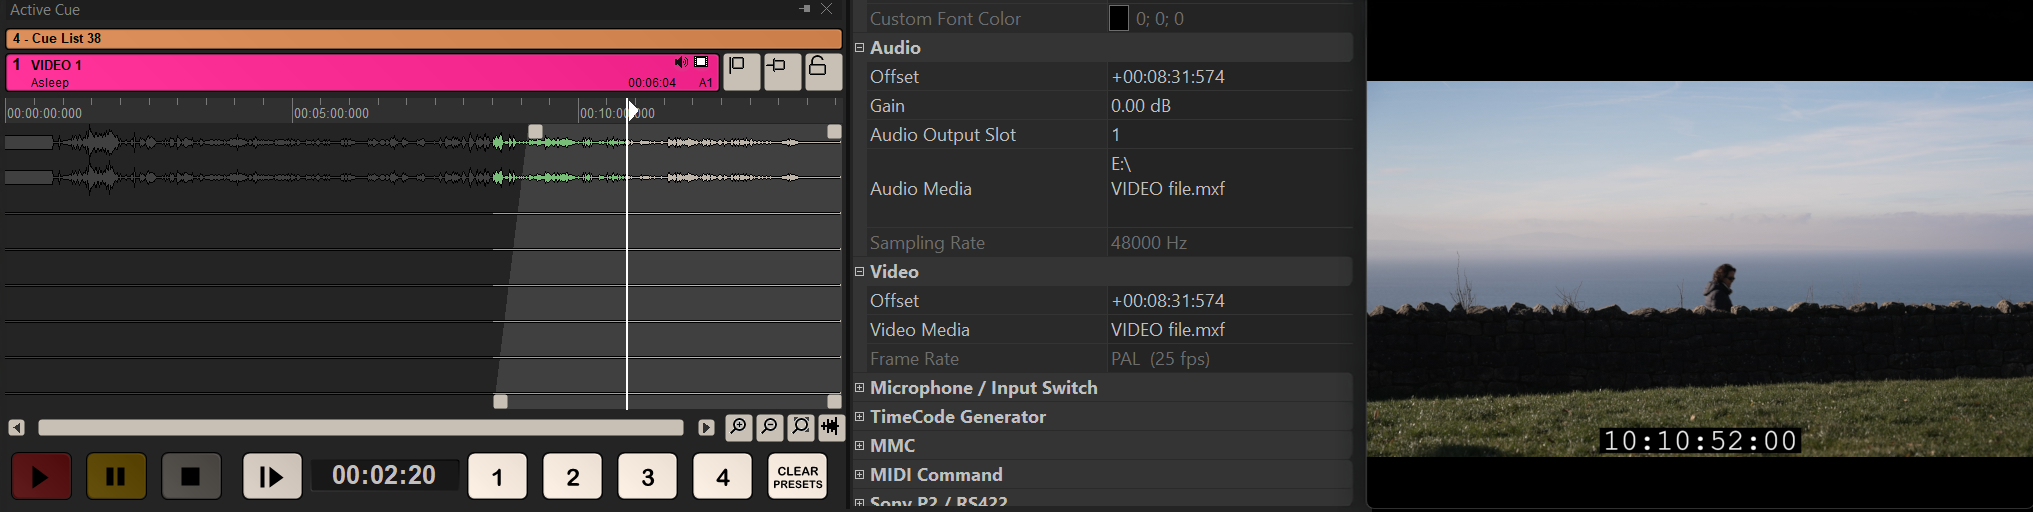The image size is (2033, 512).
Task: Click the CLEAR PRESETS button
Action: click(797, 477)
